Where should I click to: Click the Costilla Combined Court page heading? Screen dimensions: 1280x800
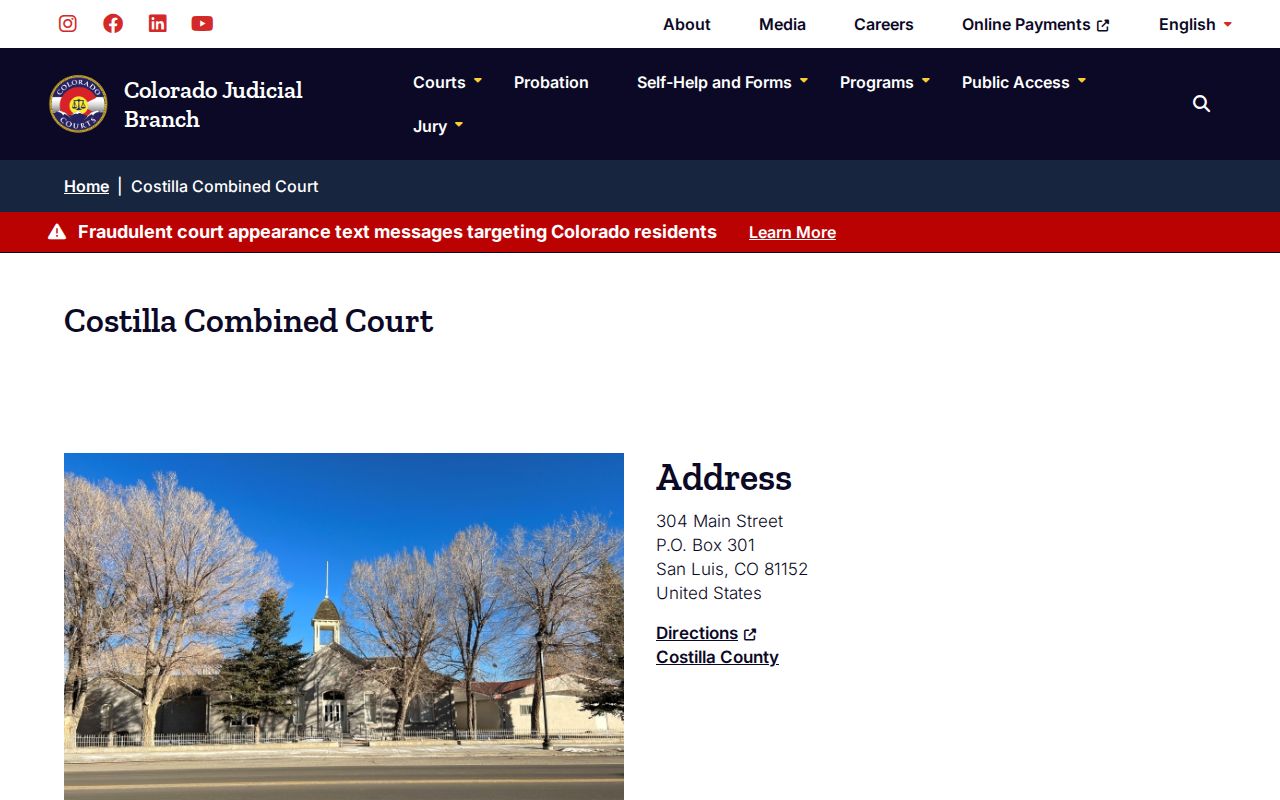coord(248,321)
